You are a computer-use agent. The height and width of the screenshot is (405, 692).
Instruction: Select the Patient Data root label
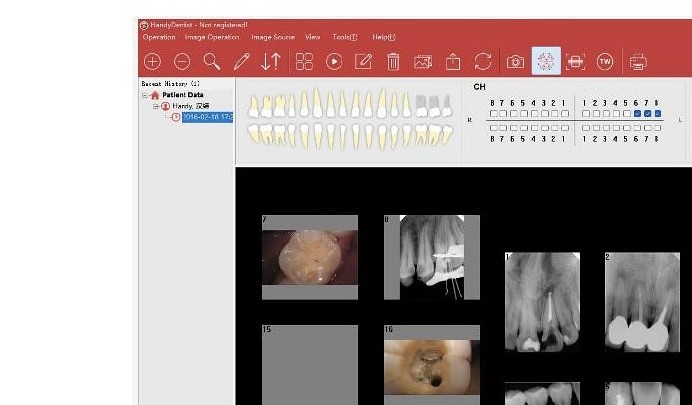(183, 95)
